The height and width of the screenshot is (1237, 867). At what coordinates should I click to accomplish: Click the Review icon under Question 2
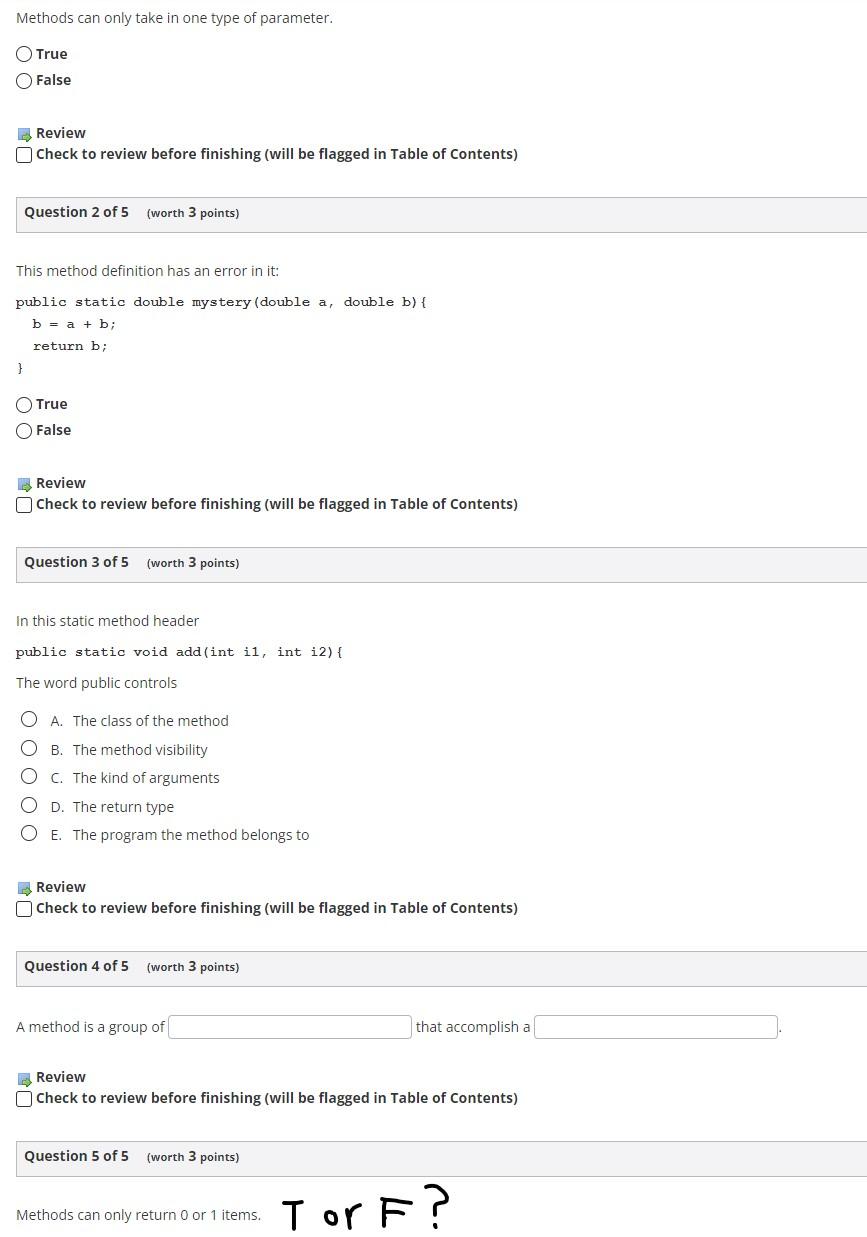(24, 482)
